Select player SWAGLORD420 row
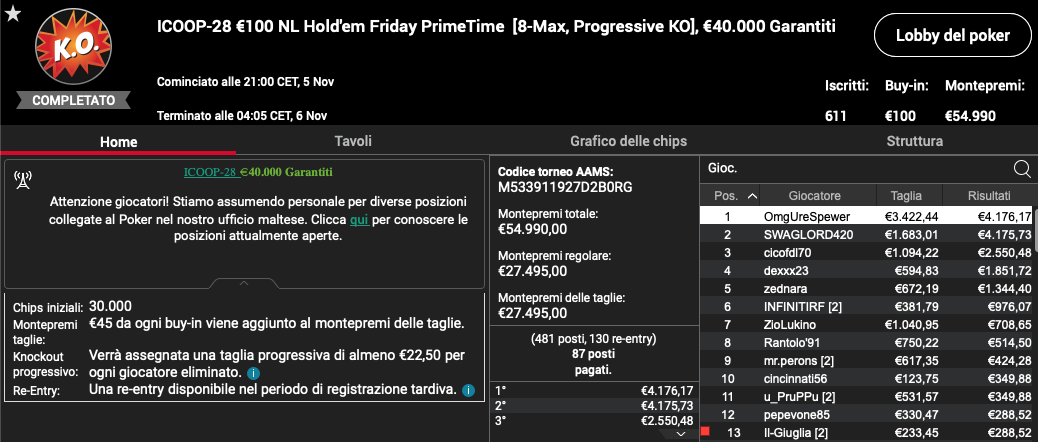The image size is (1038, 442). tap(869, 234)
